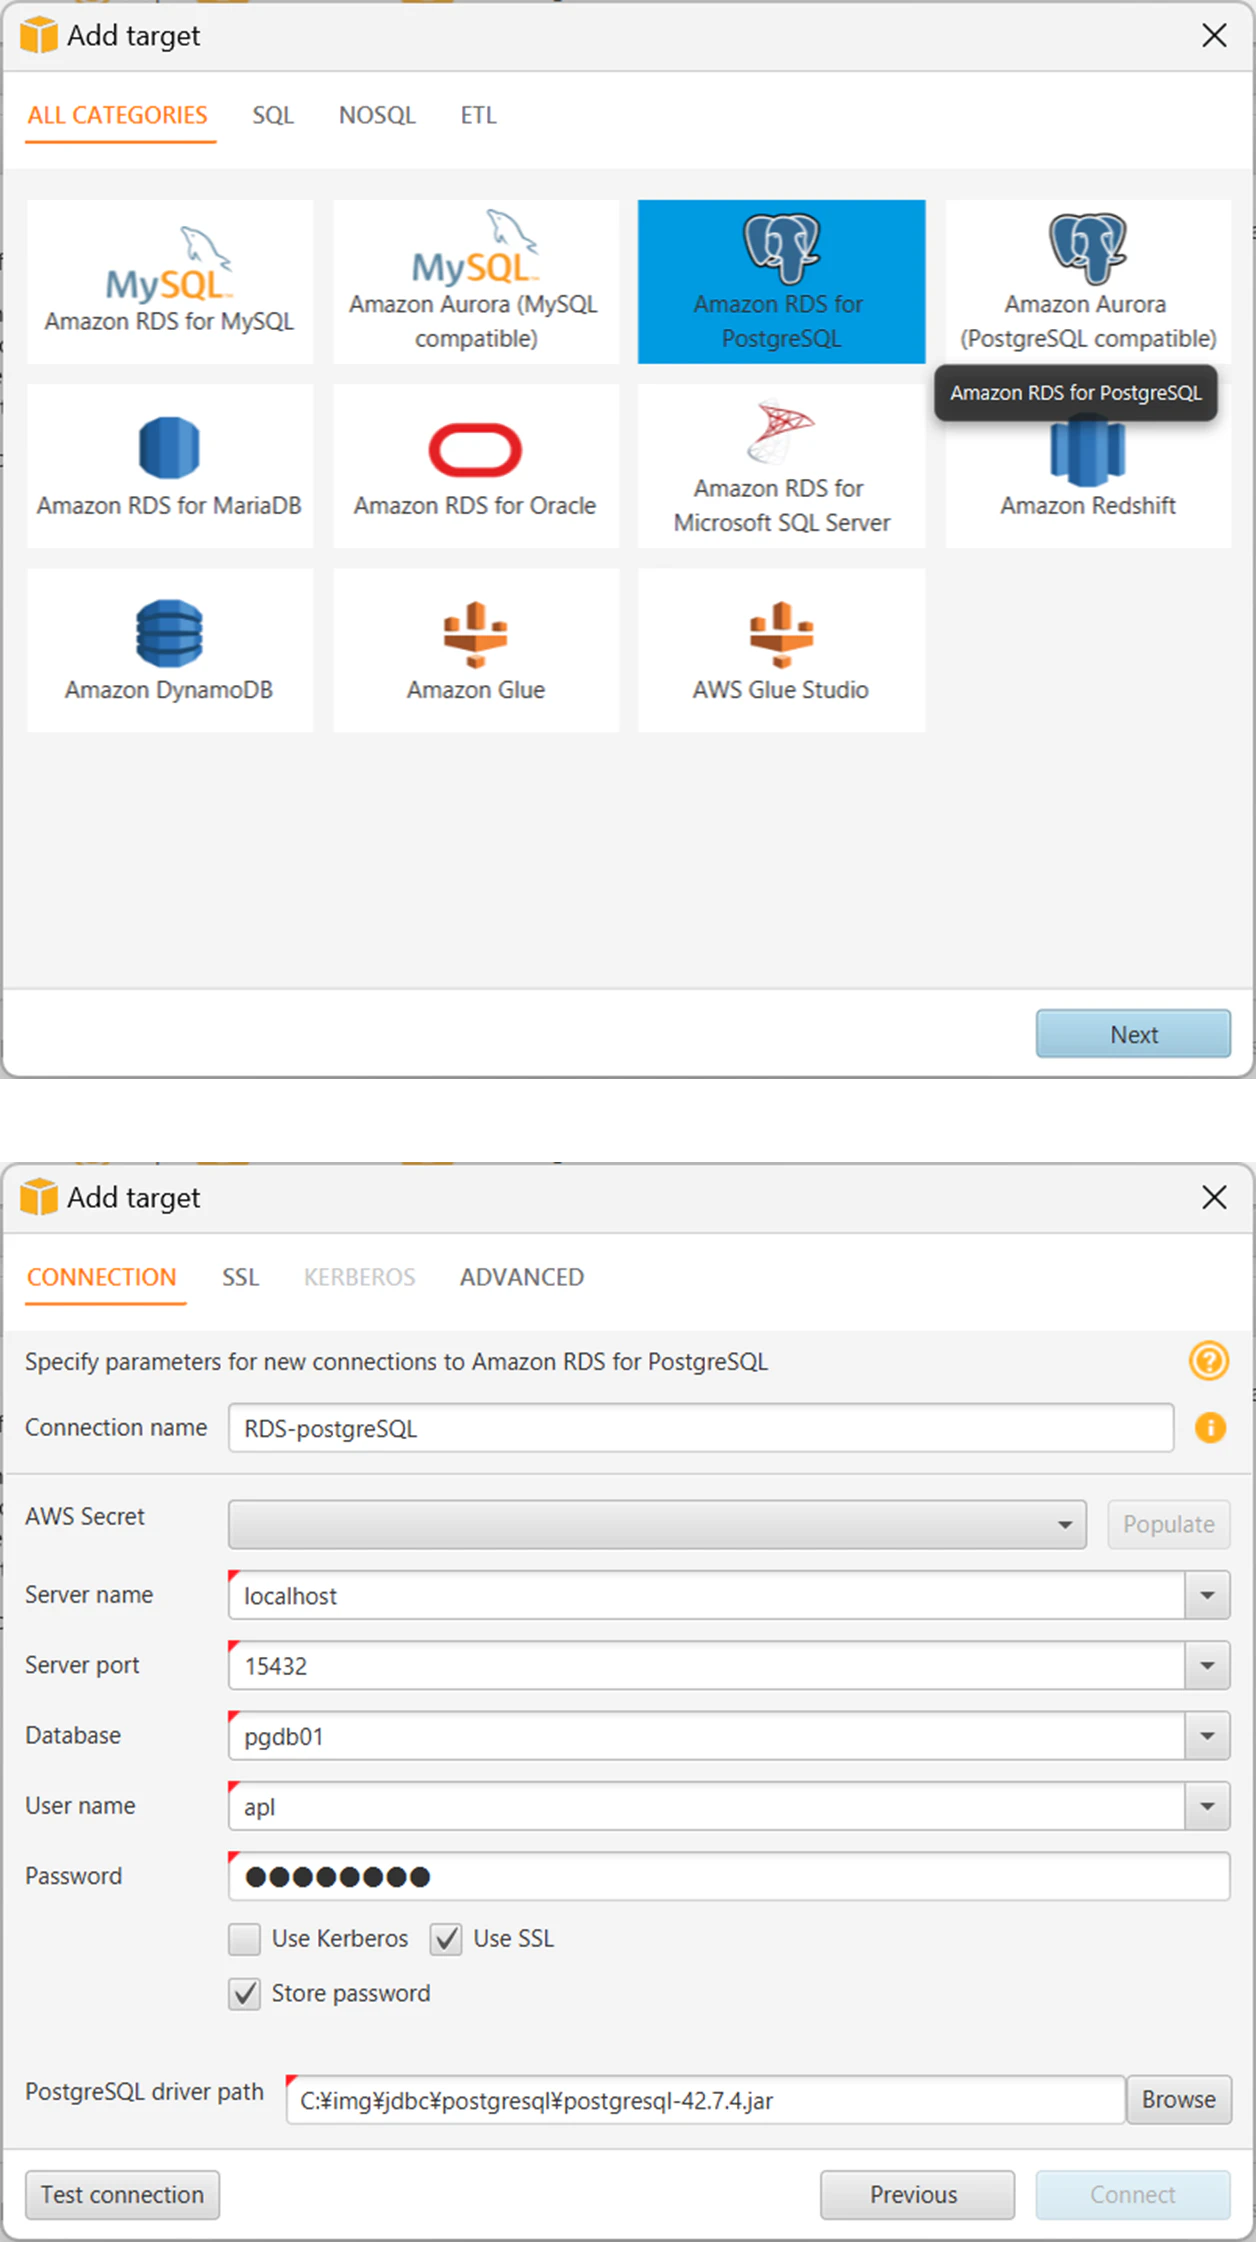Viewport: 1256px width, 2242px height.
Task: Close the lower Add target connection dialog
Action: pyautogui.click(x=1214, y=1197)
